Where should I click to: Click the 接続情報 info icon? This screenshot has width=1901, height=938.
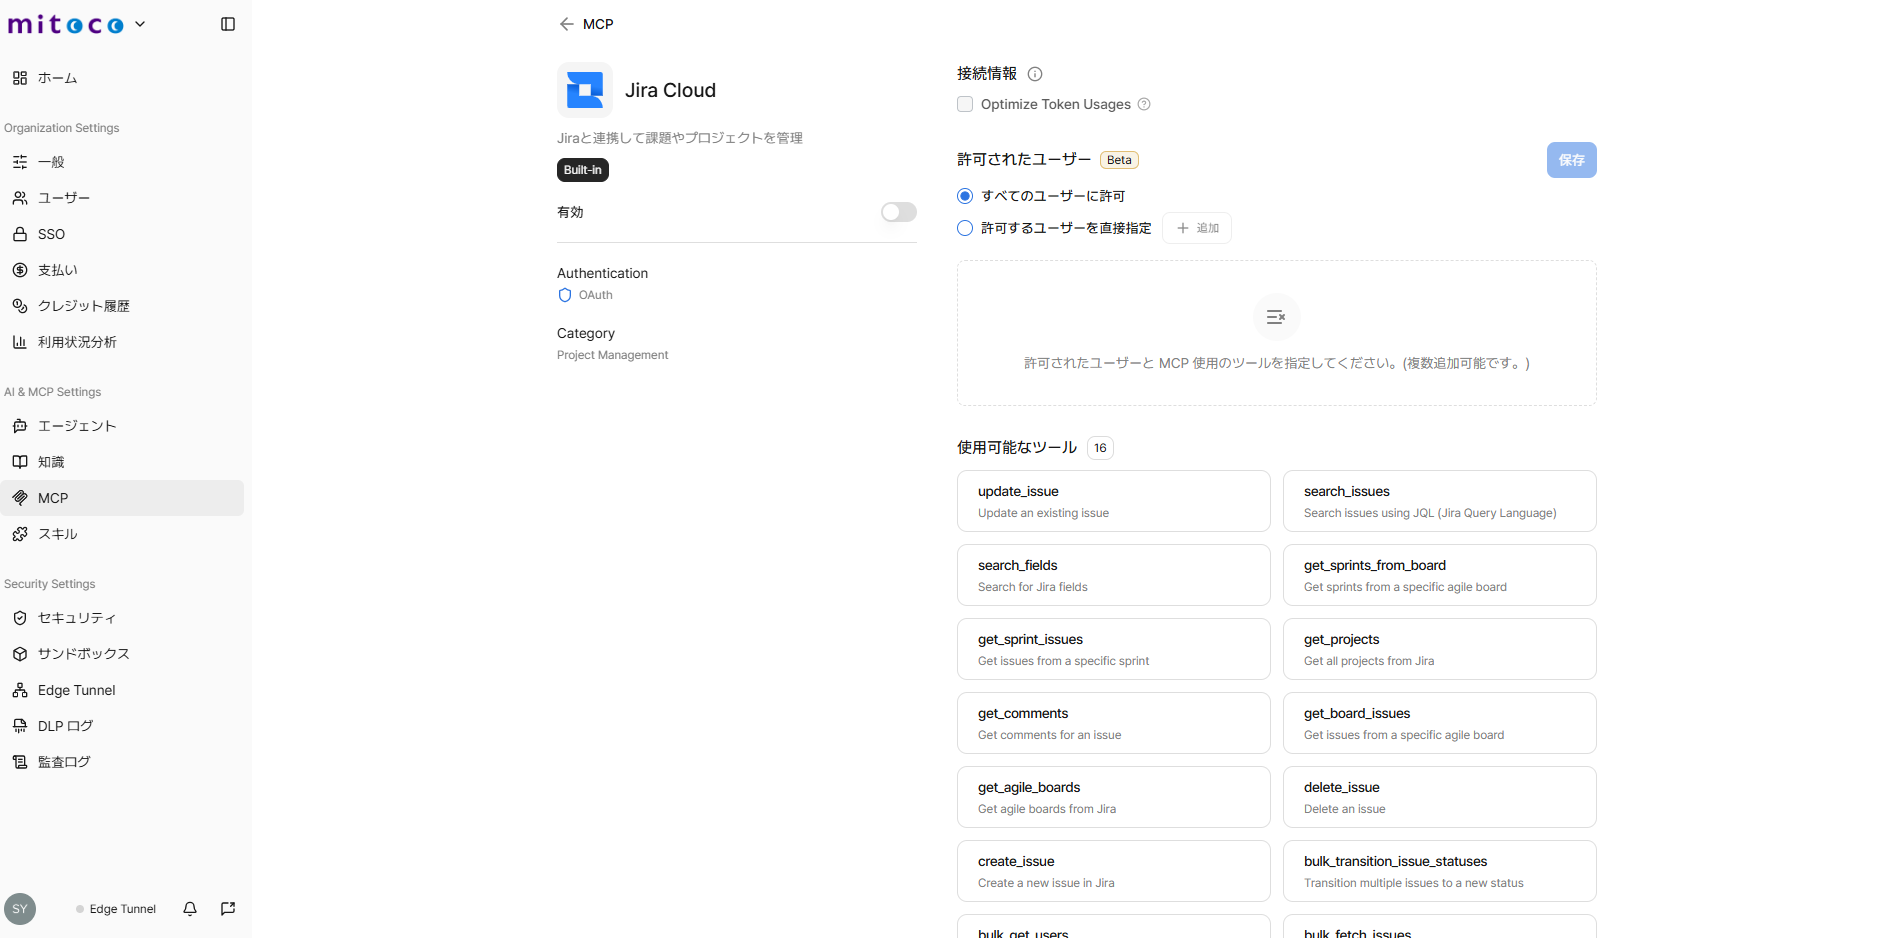click(x=1035, y=74)
